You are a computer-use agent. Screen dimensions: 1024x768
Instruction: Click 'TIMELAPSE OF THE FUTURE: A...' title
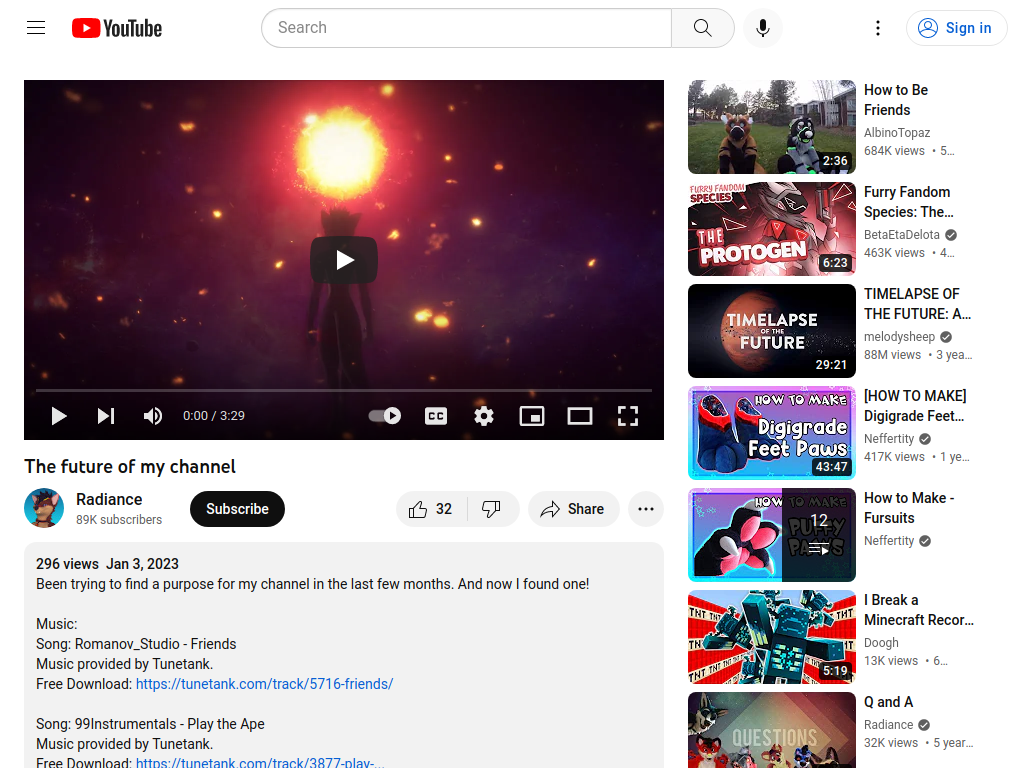[x=918, y=304]
